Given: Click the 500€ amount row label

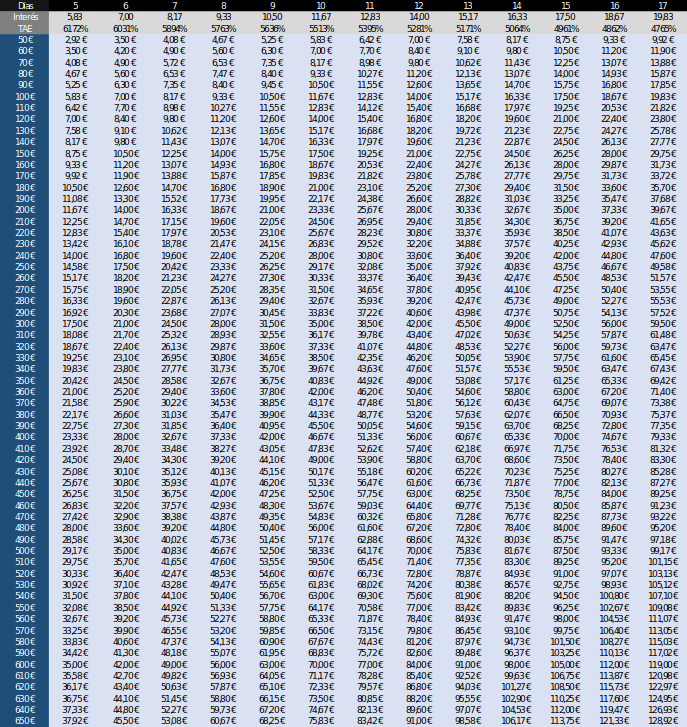Looking at the screenshot, I should (x=25, y=550).
